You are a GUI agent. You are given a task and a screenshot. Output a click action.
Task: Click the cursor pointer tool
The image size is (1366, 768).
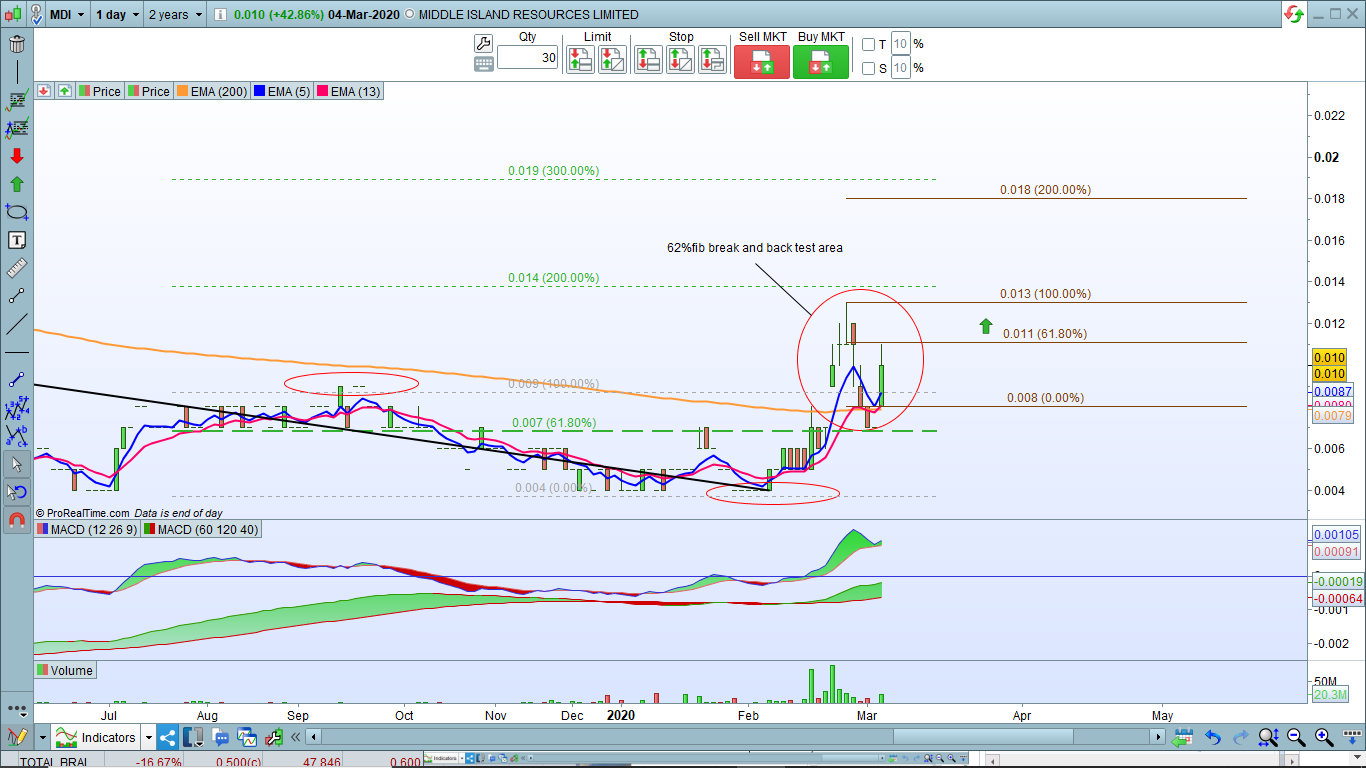16,464
